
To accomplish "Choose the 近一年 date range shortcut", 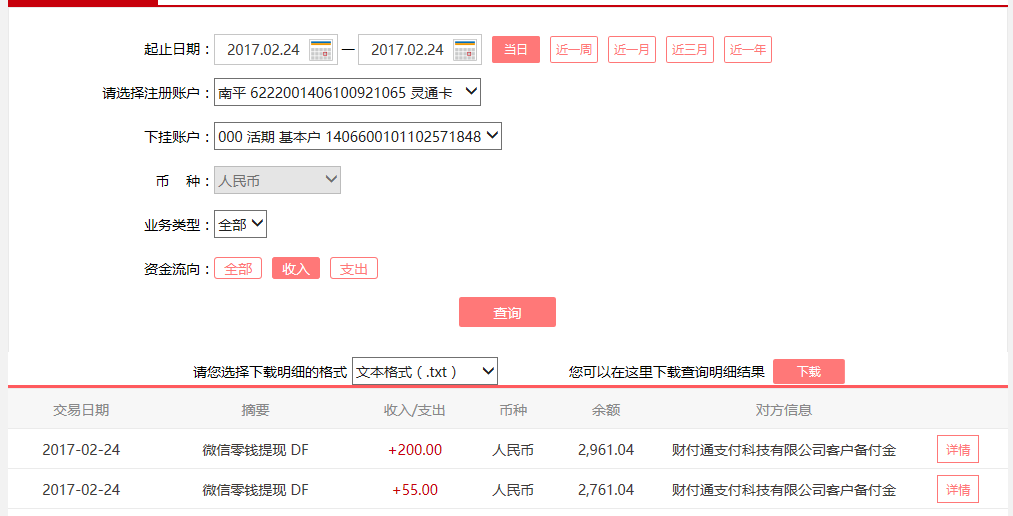I will [748, 50].
